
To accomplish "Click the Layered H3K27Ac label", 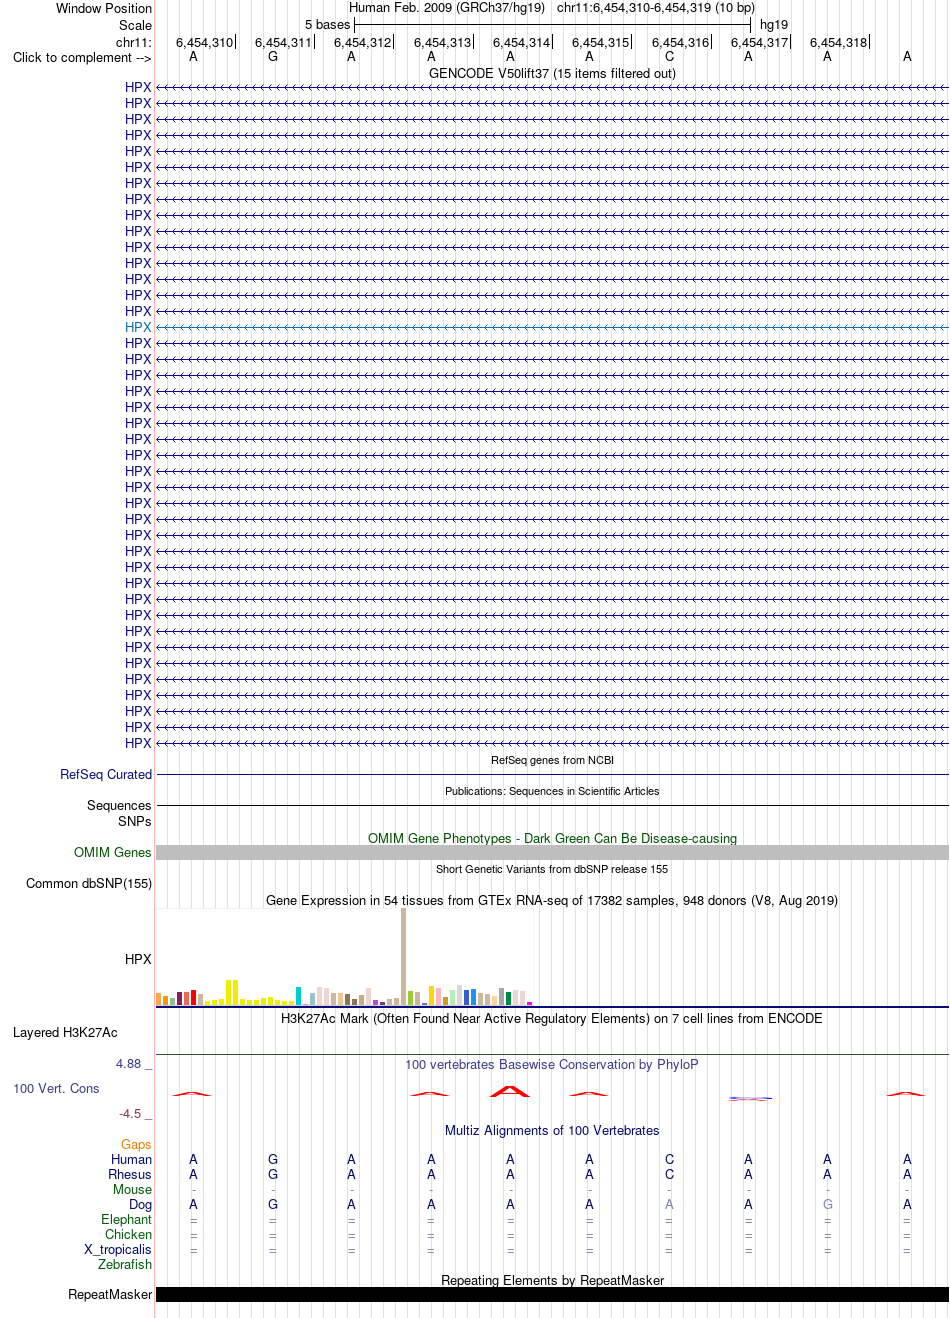I will (x=65, y=1032).
